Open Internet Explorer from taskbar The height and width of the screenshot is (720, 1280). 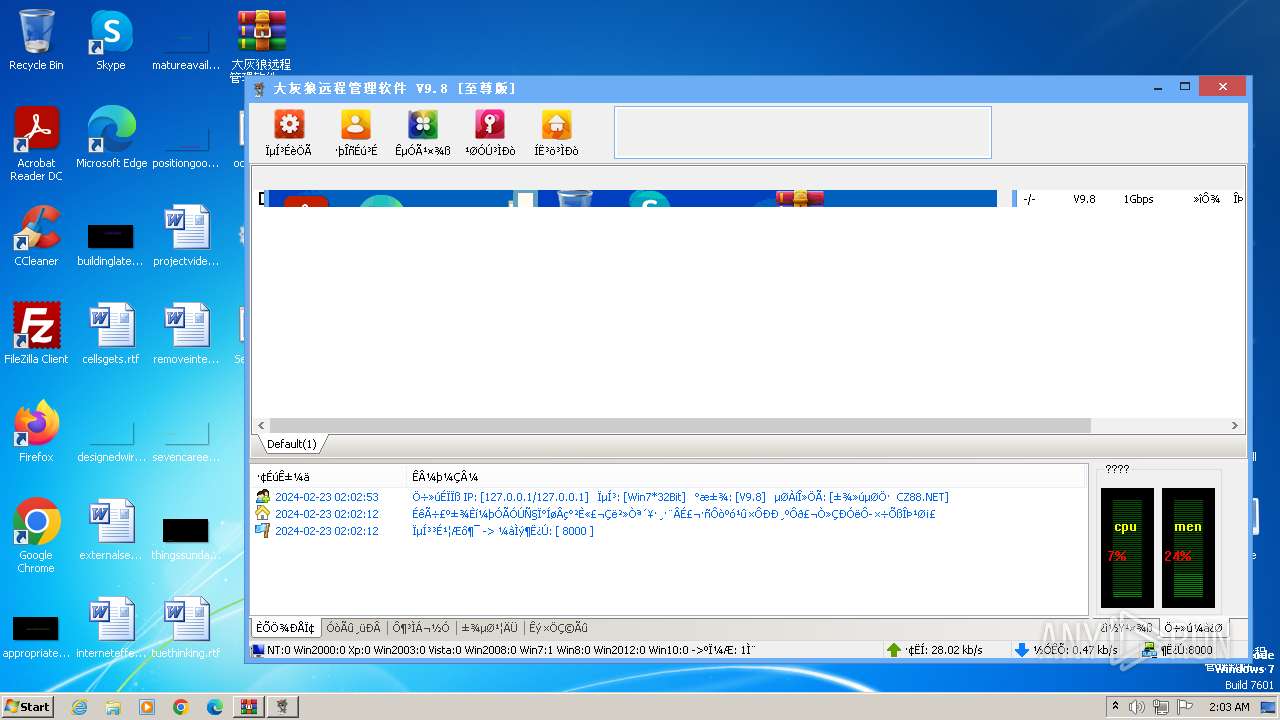pos(80,707)
